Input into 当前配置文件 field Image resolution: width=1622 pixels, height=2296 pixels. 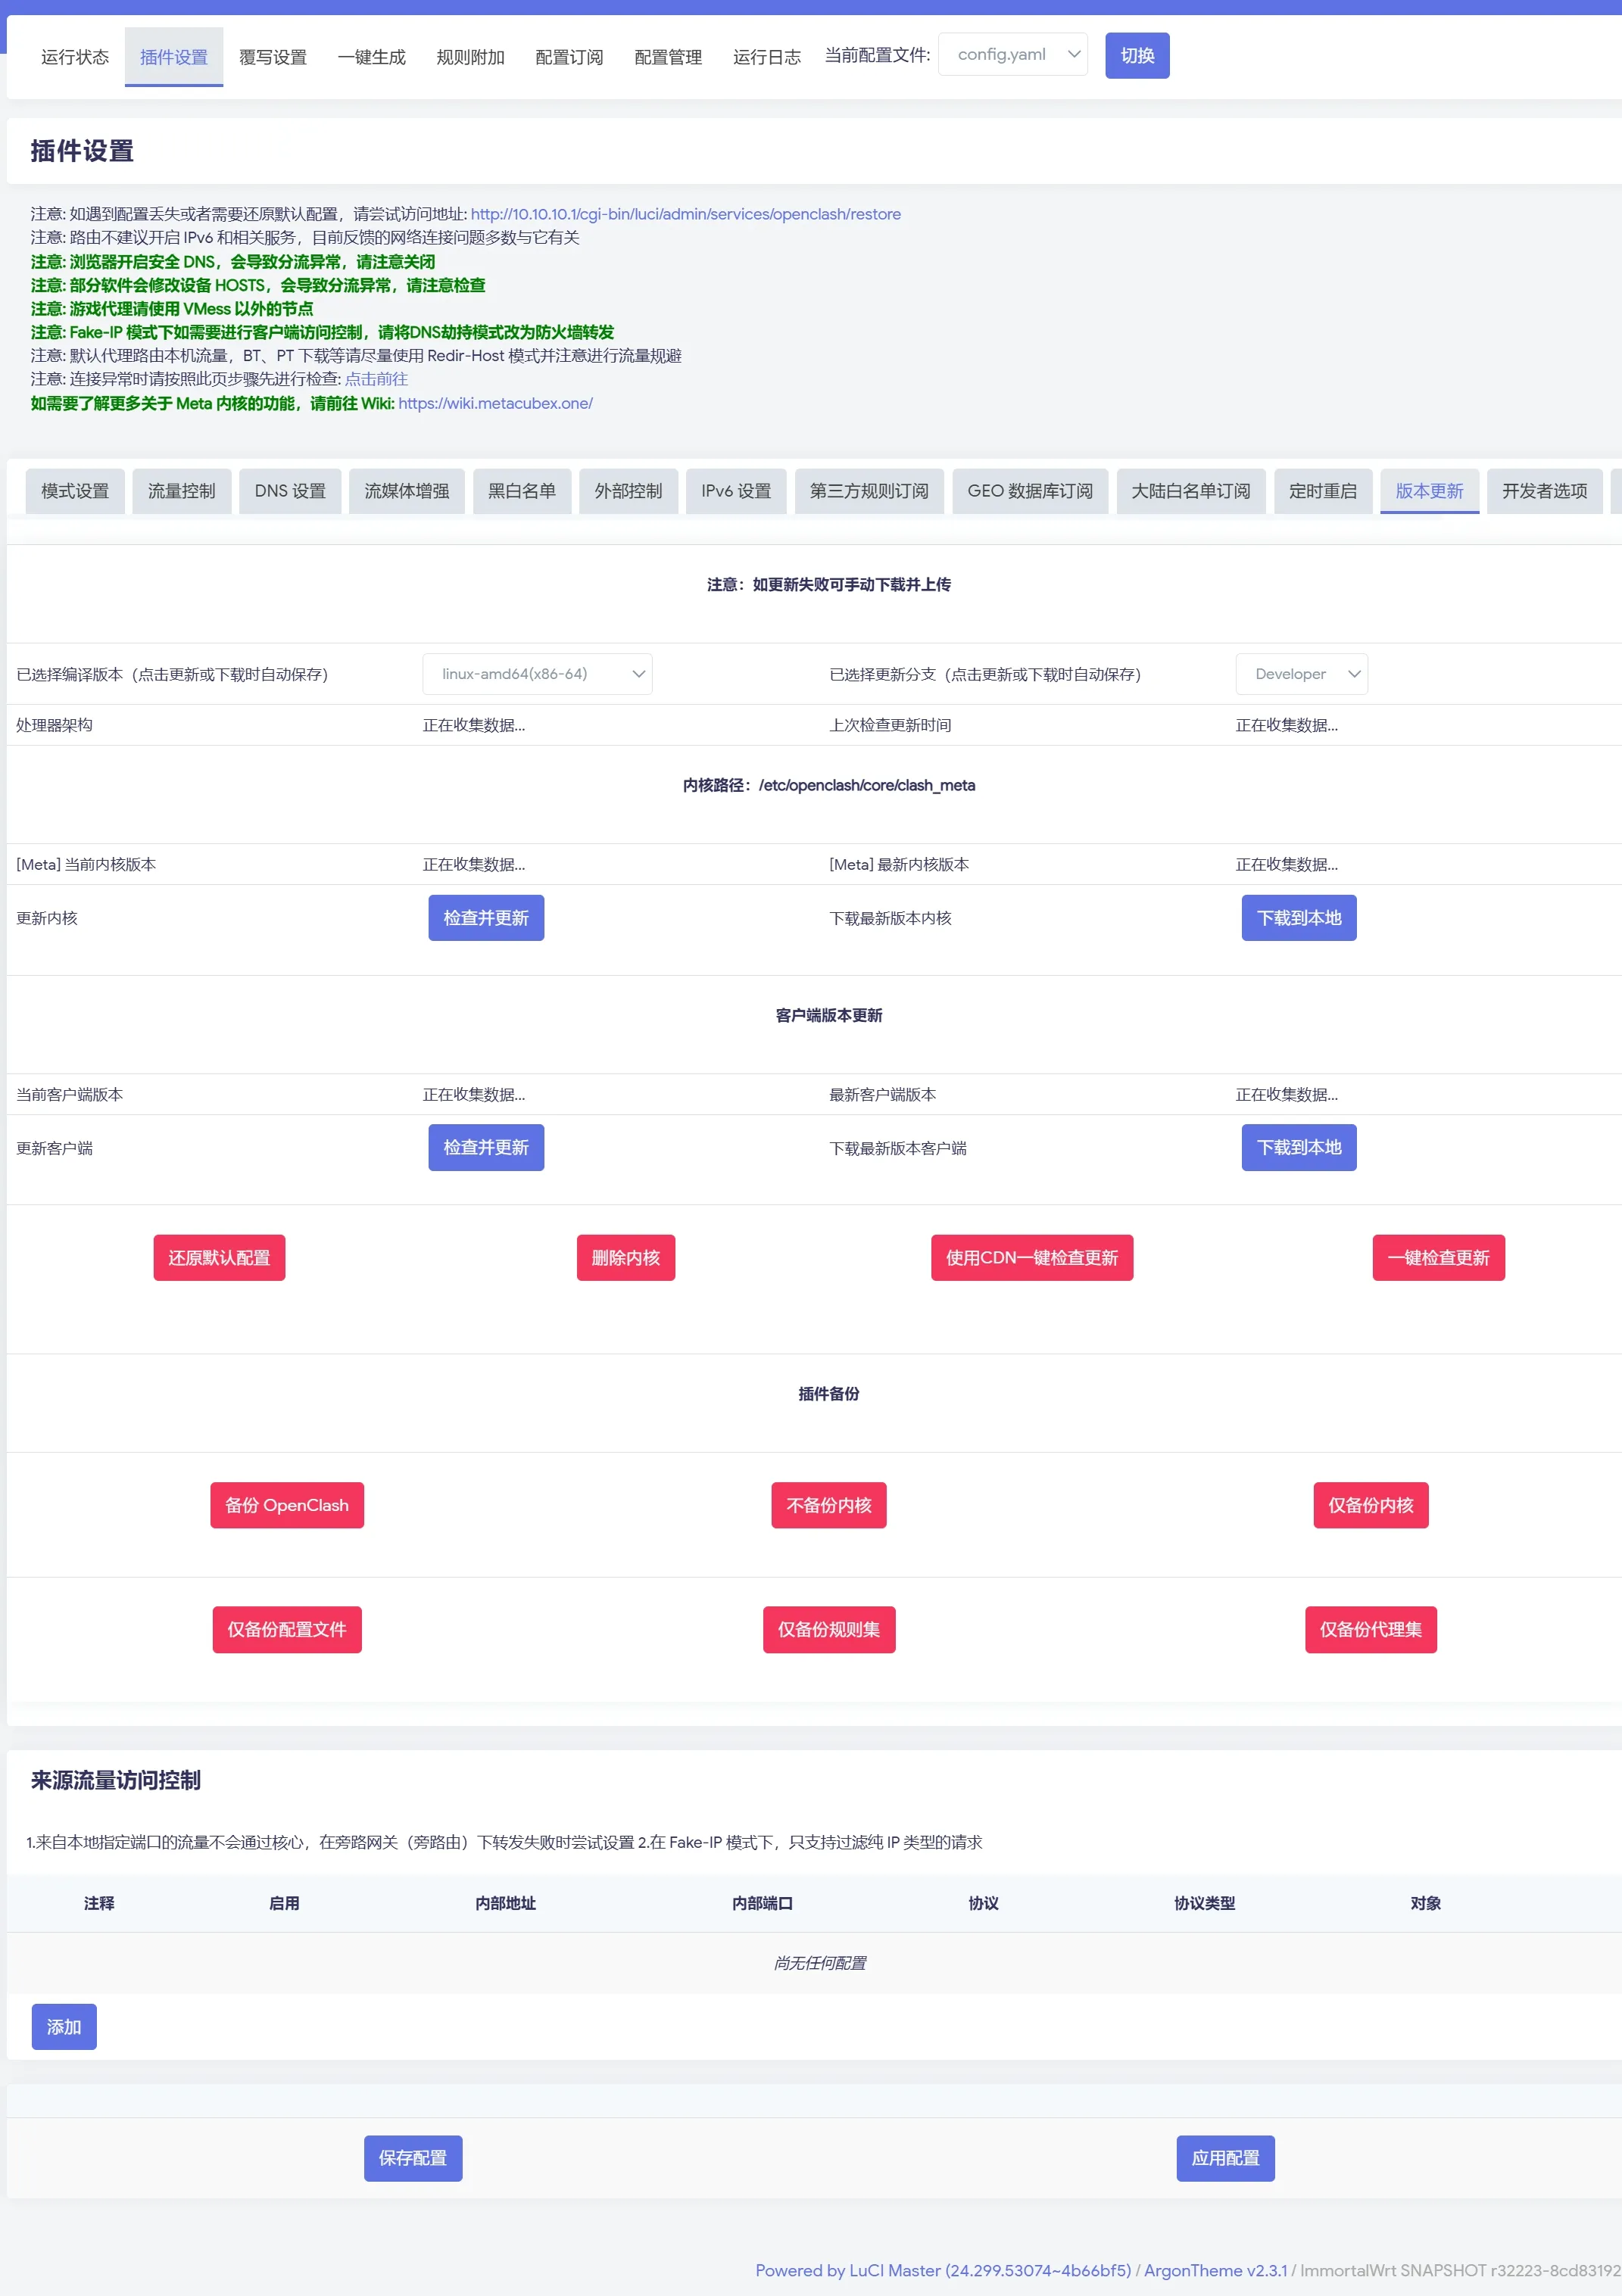(1015, 55)
